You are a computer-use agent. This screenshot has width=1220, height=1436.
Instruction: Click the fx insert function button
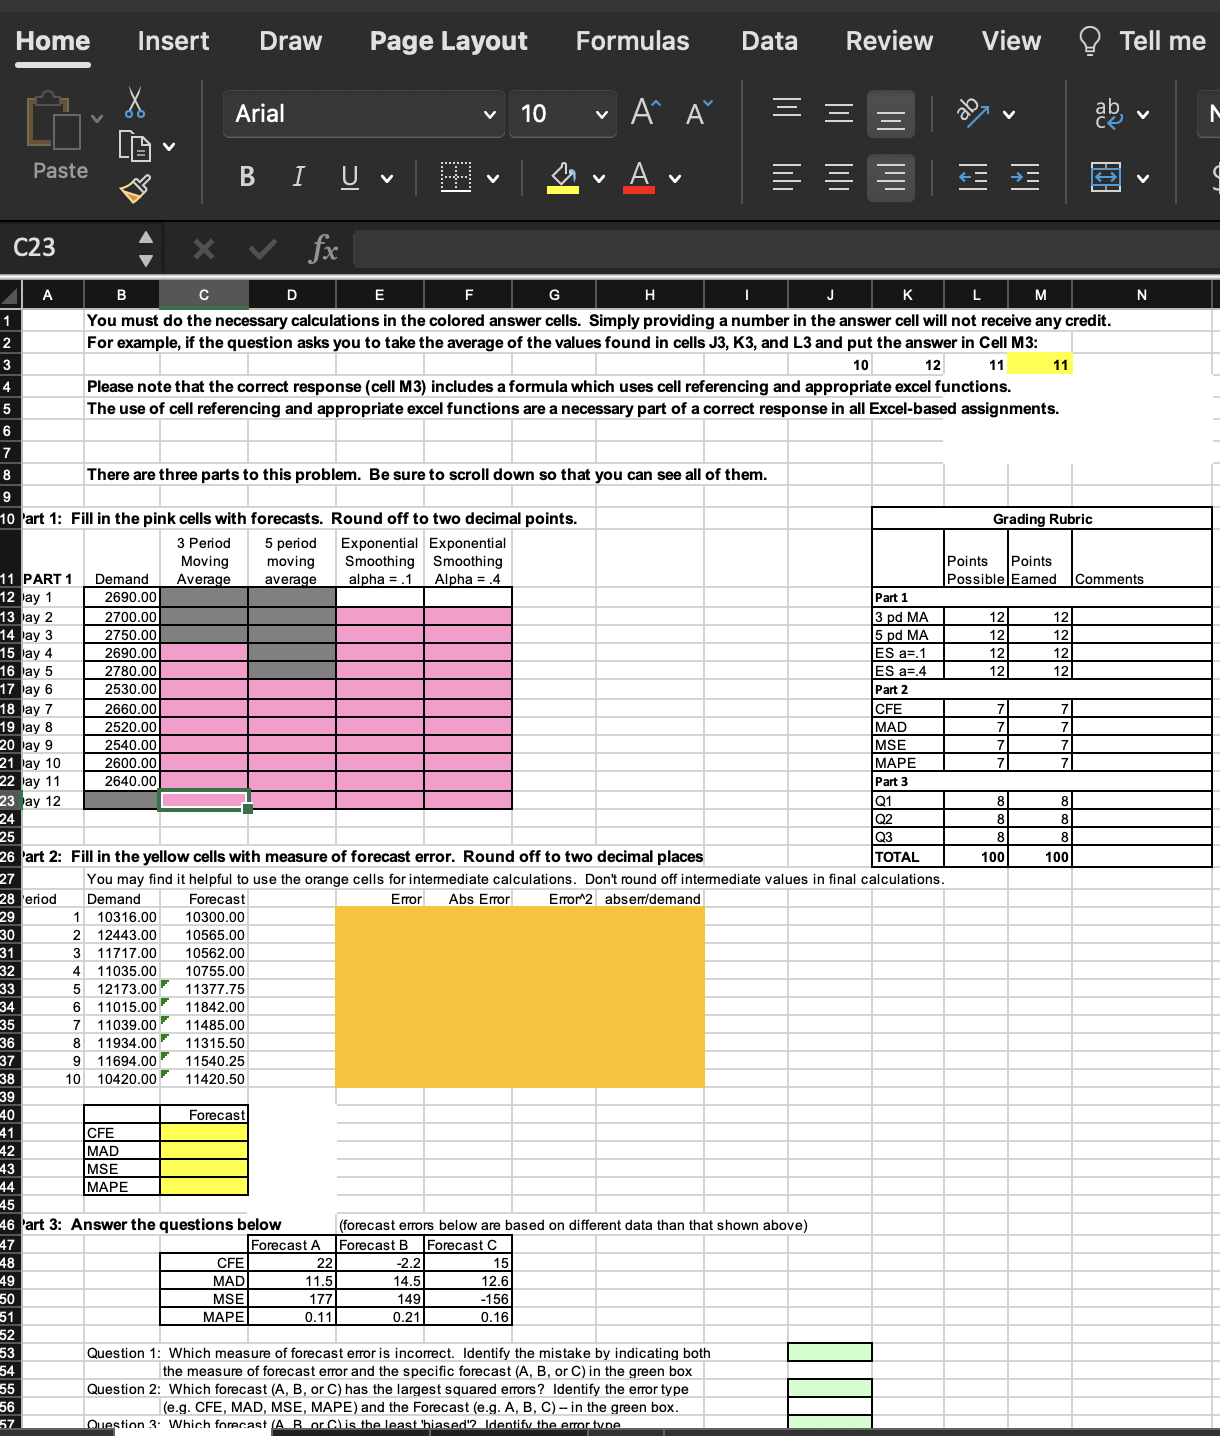click(x=323, y=249)
